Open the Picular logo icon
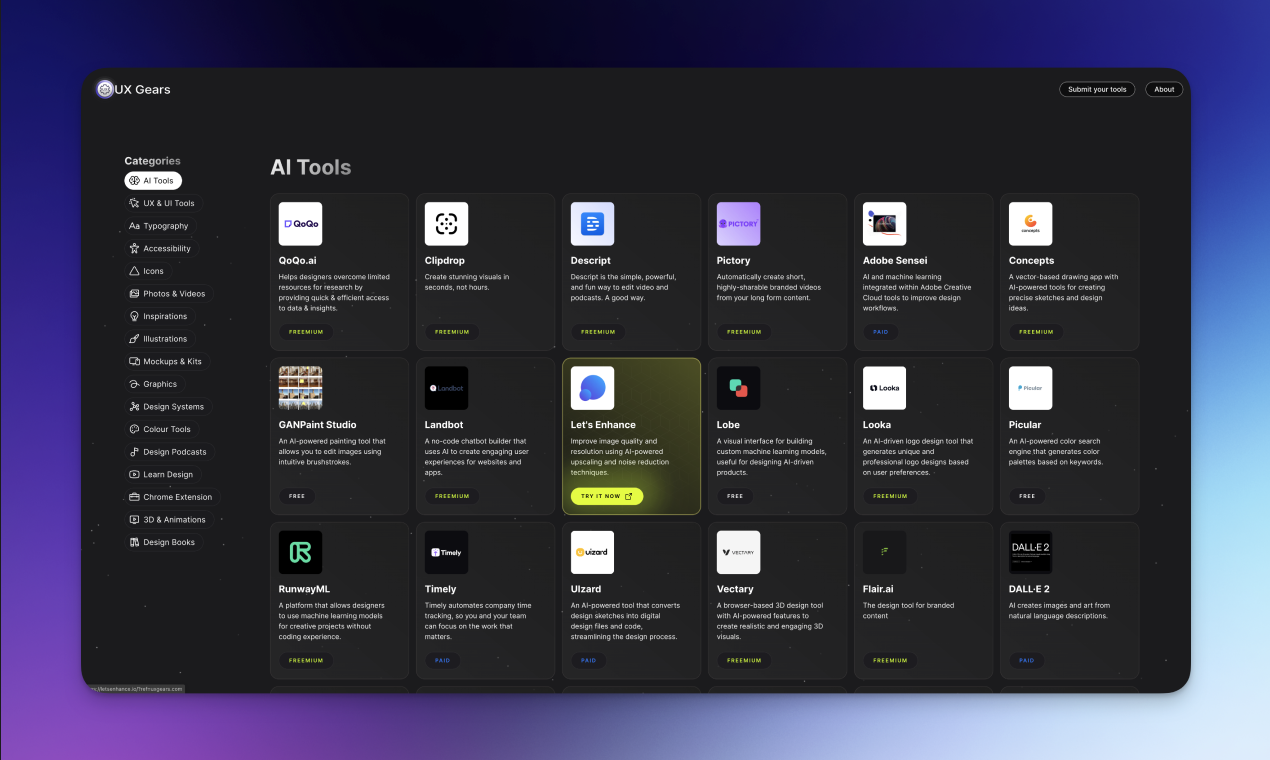The image size is (1270, 760). (1030, 388)
